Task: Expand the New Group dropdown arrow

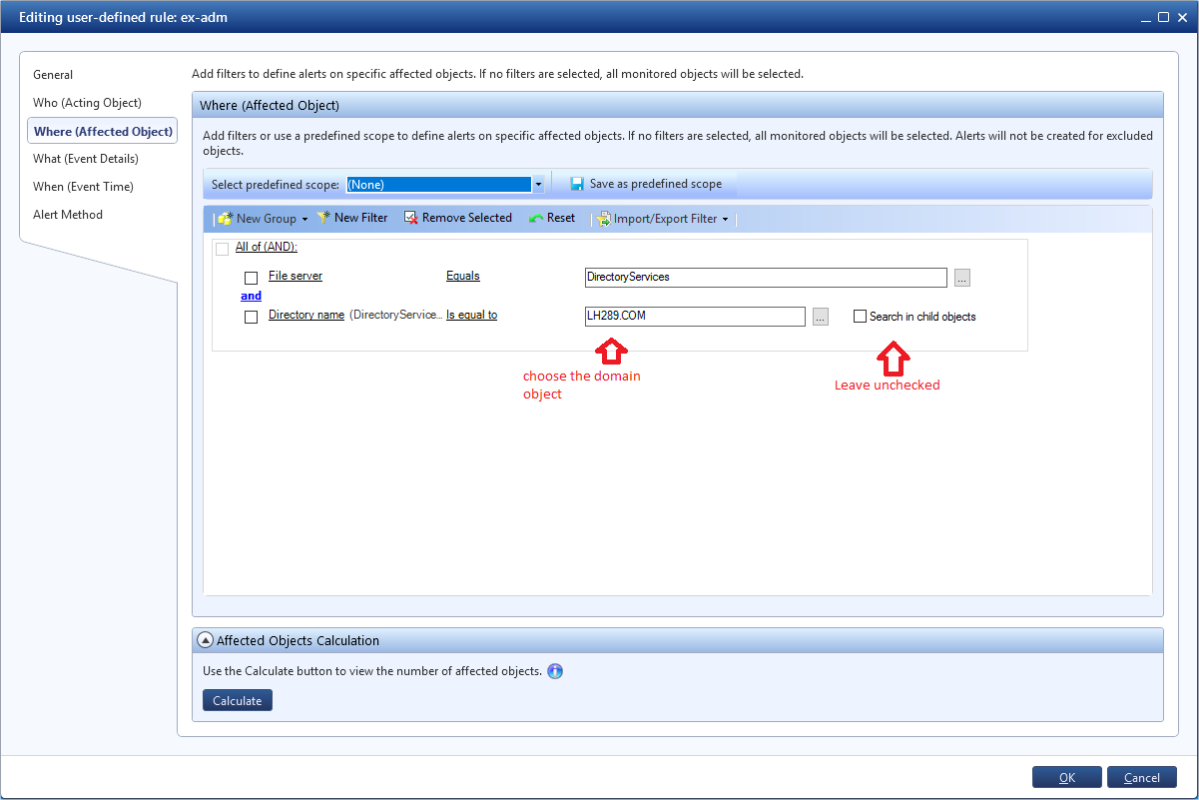Action: (x=305, y=220)
